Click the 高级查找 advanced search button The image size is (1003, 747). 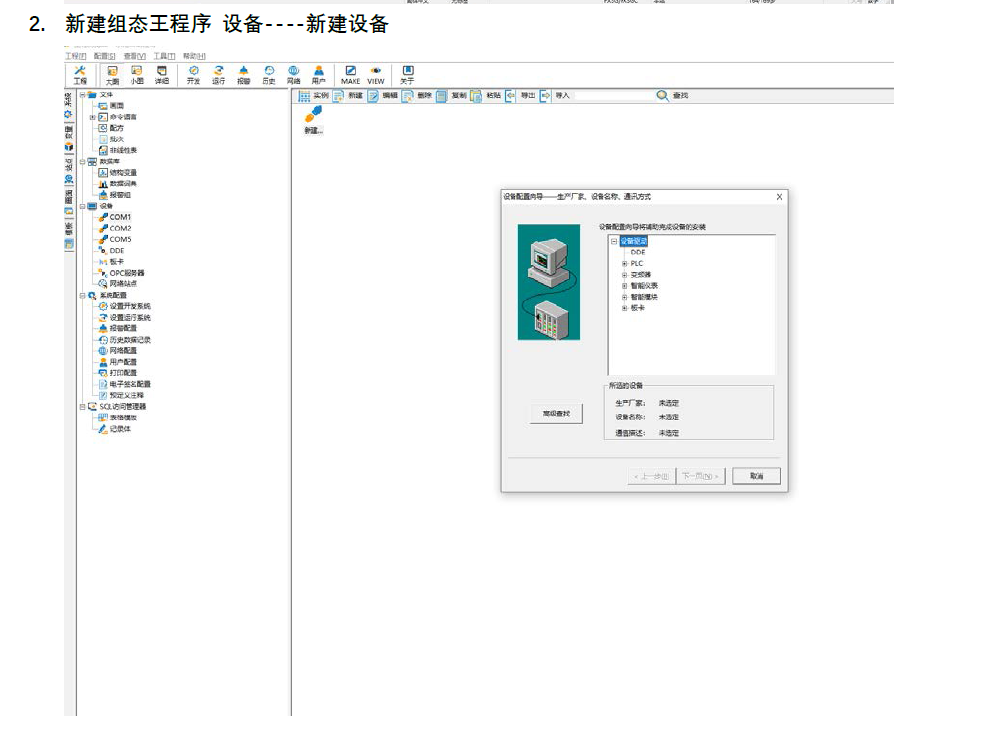[555, 414]
